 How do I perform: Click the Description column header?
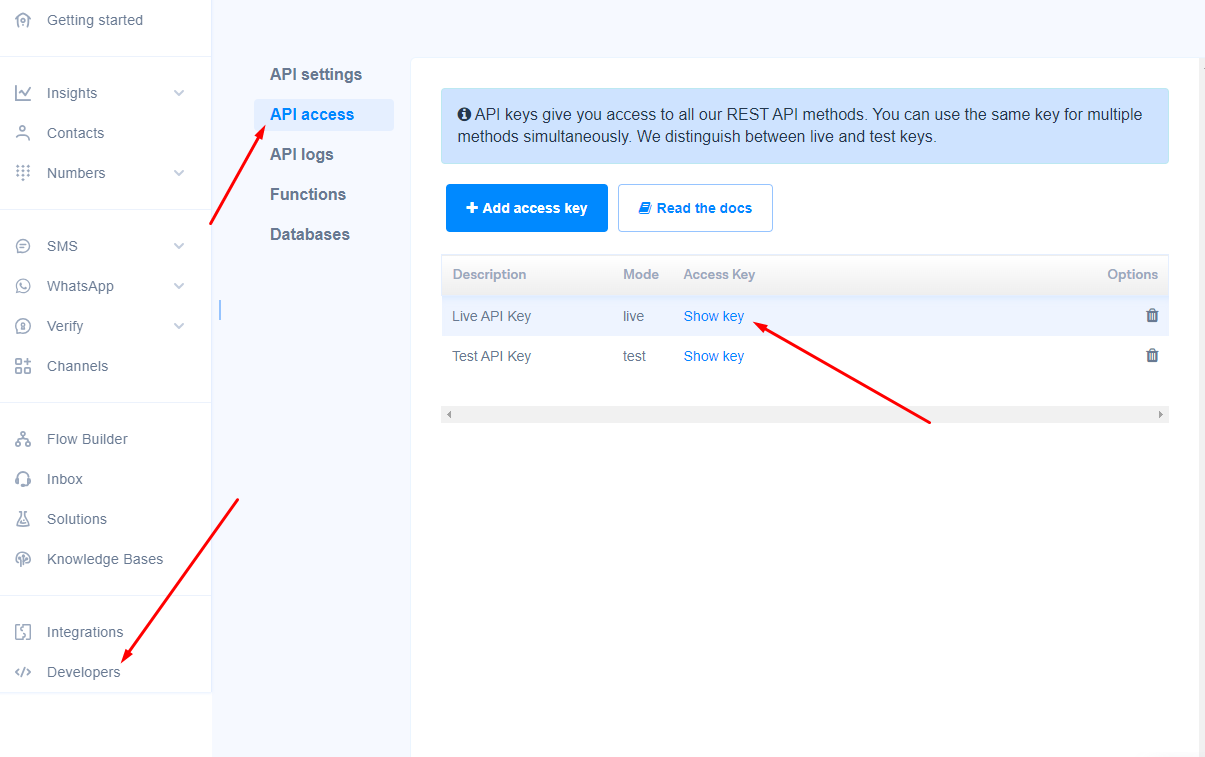point(489,274)
